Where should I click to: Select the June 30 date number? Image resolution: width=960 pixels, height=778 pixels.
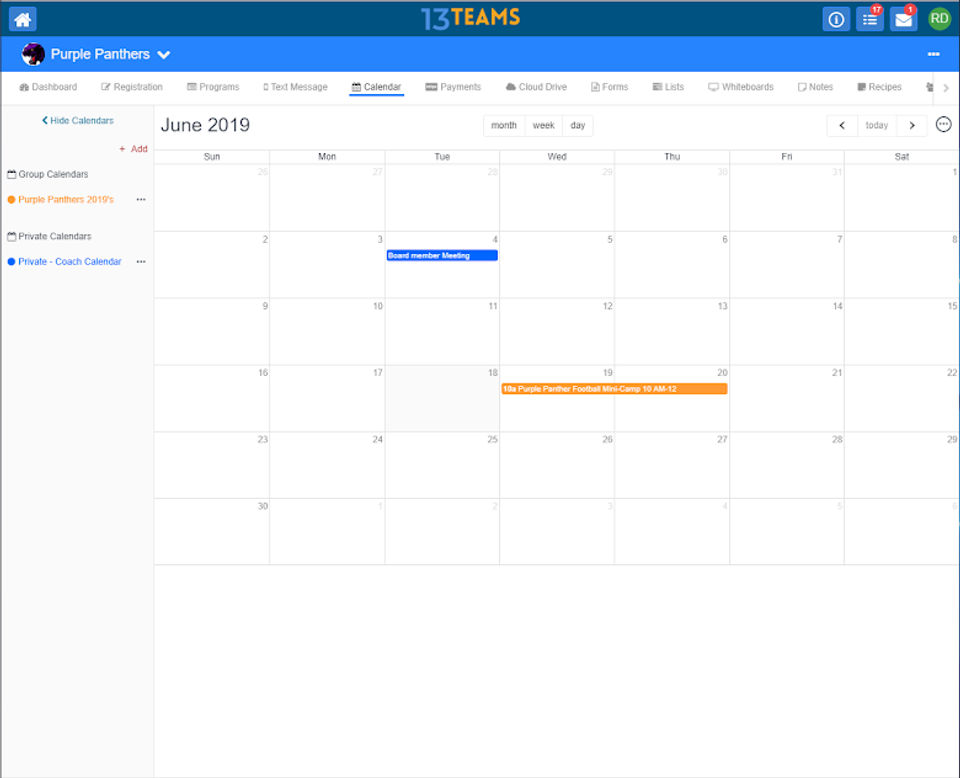tap(263, 506)
